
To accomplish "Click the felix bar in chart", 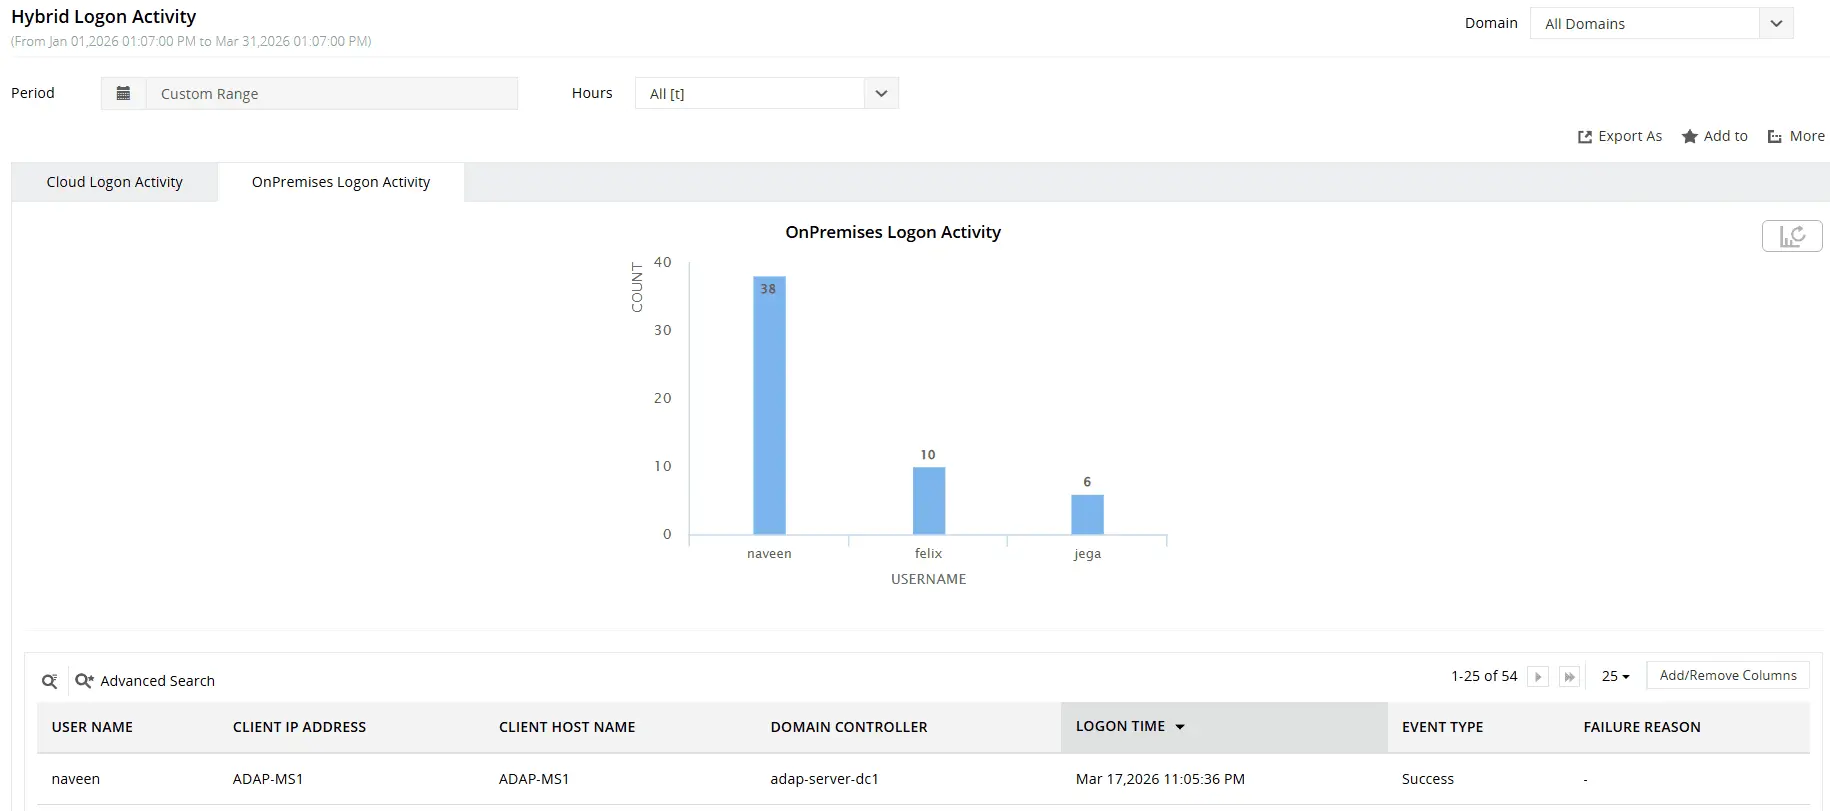I will point(929,500).
